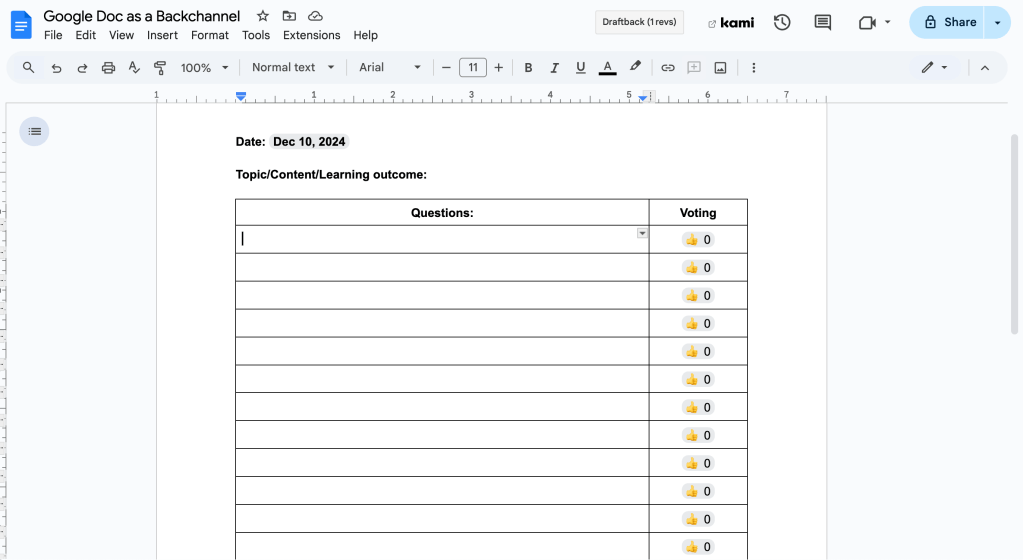The image size is (1023, 560).
Task: Click the font size input field
Action: (x=472, y=68)
